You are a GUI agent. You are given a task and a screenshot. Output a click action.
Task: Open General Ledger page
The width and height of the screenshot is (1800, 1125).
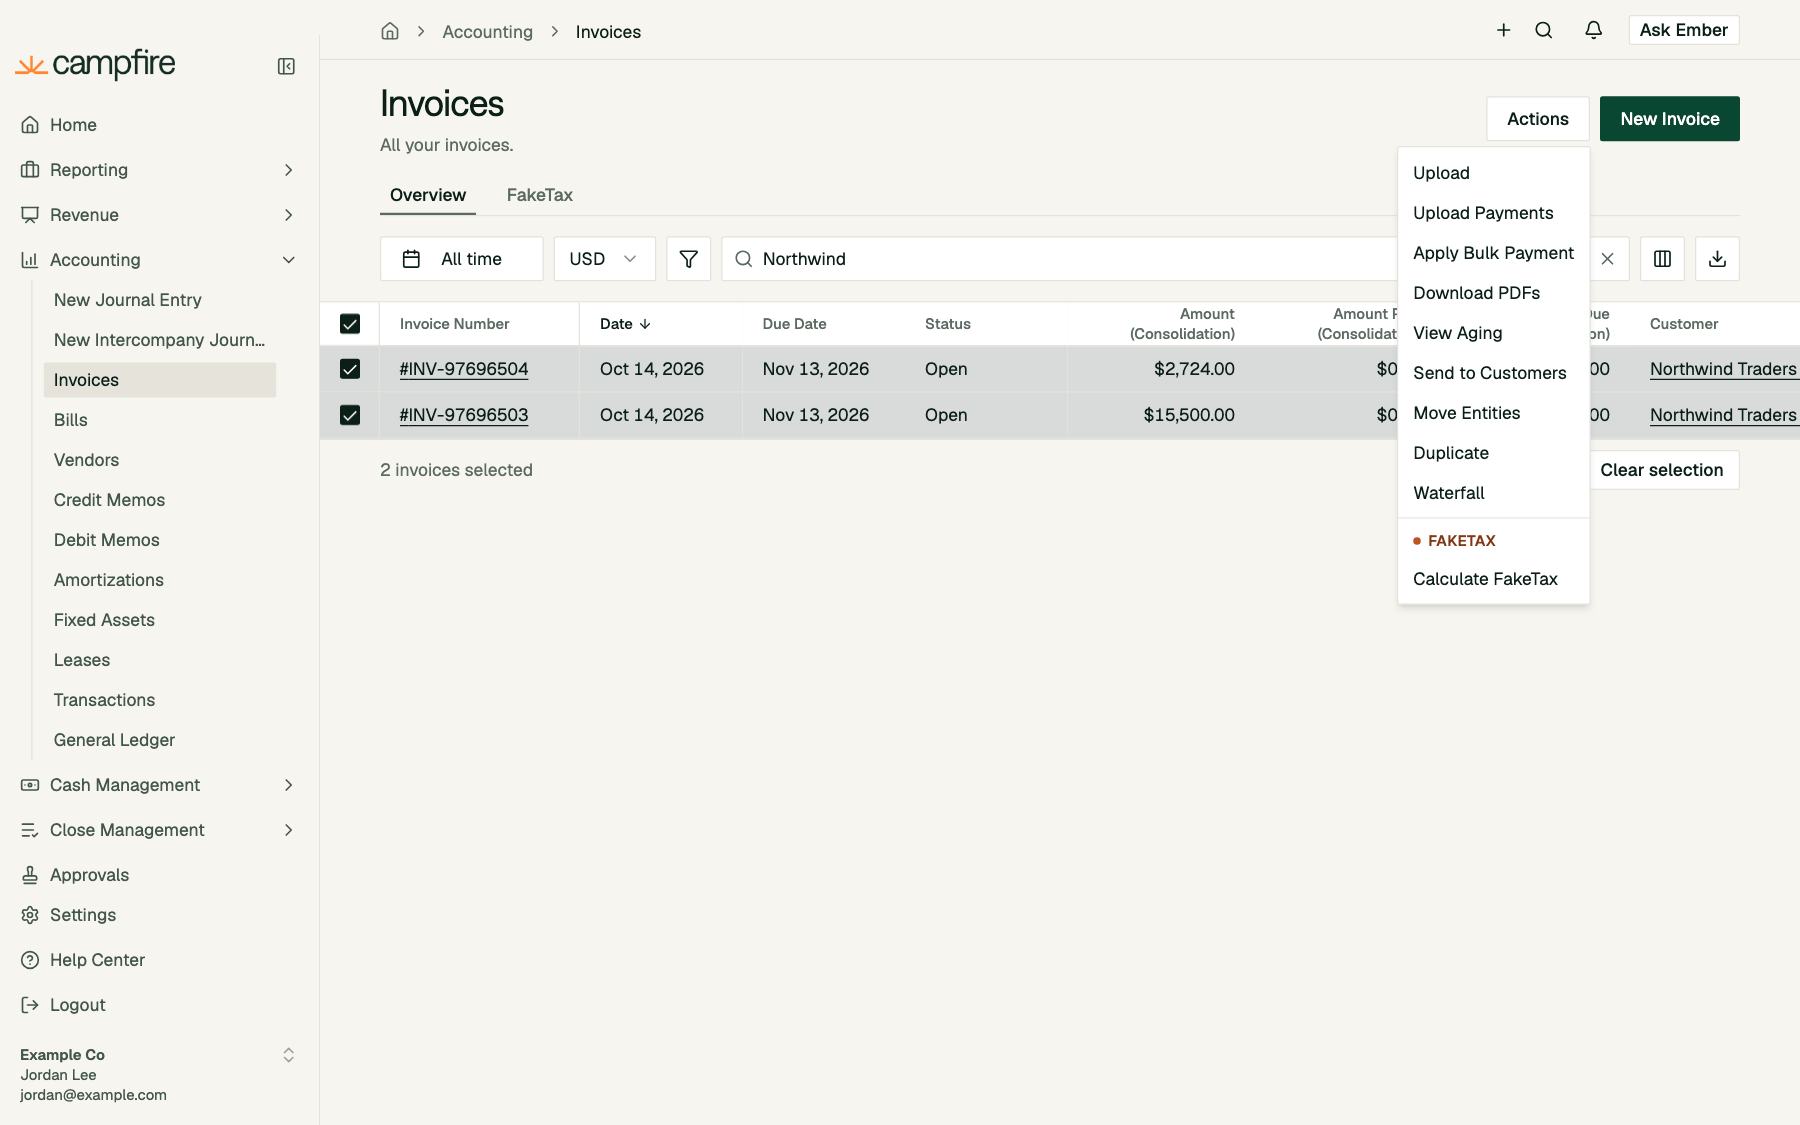click(x=160, y=740)
